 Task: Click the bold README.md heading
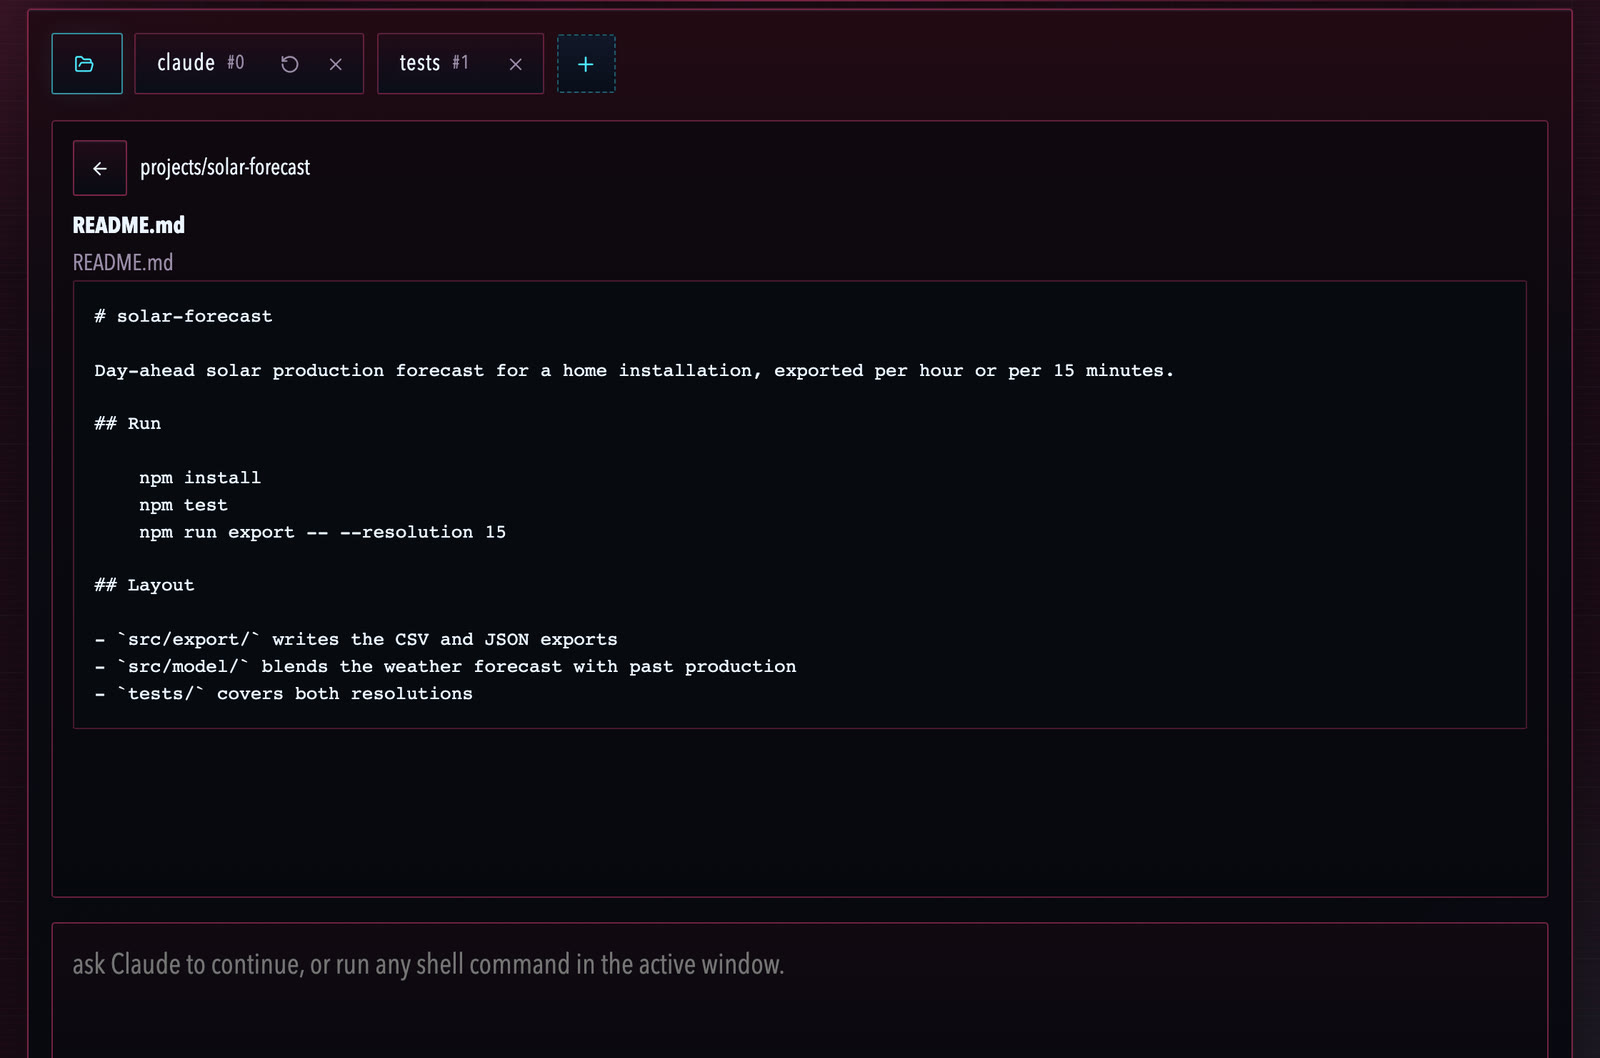tap(129, 225)
